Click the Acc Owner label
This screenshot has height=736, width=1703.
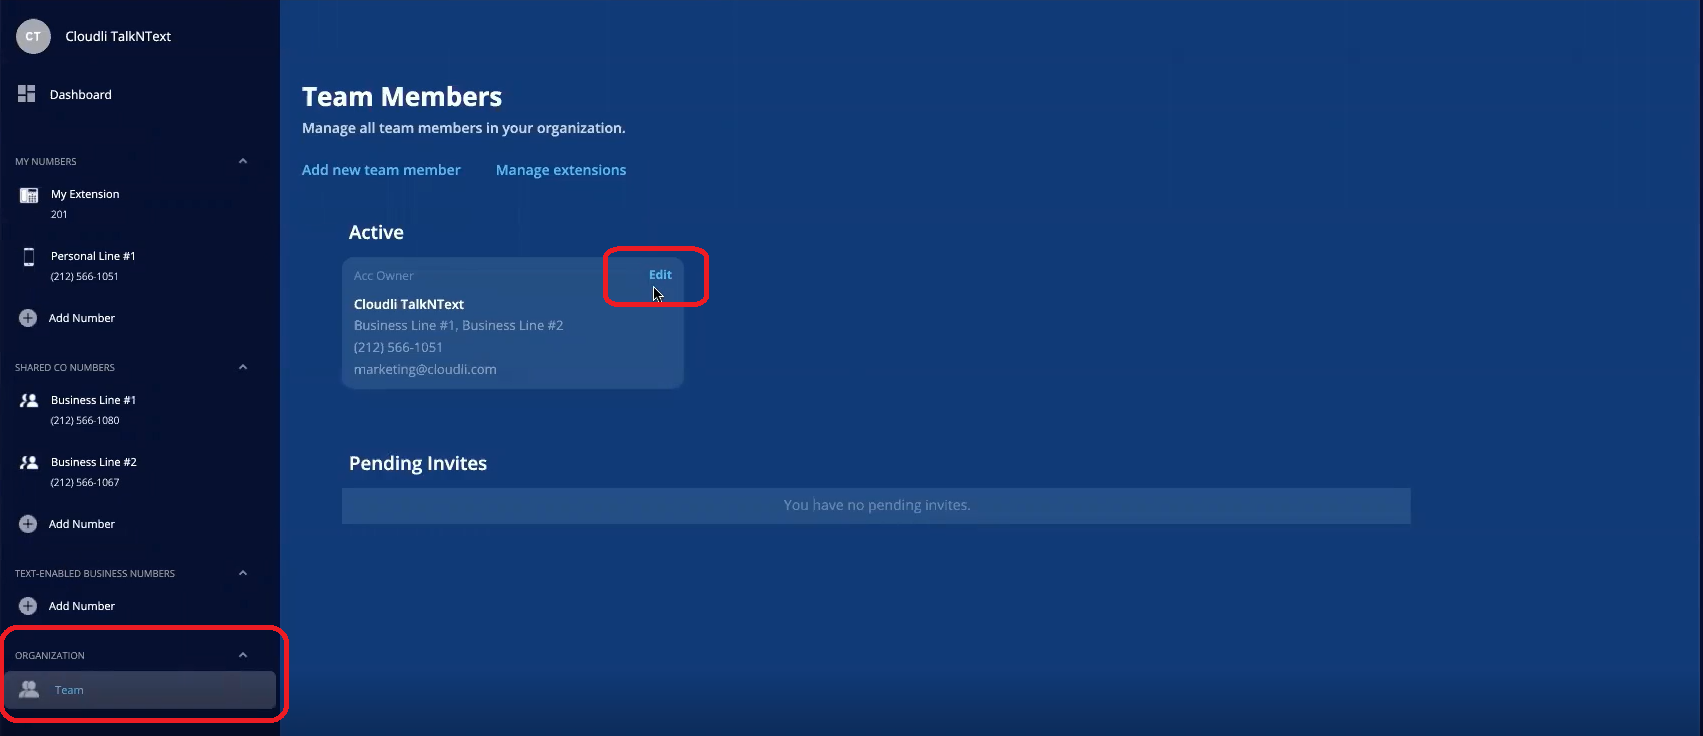coord(384,276)
